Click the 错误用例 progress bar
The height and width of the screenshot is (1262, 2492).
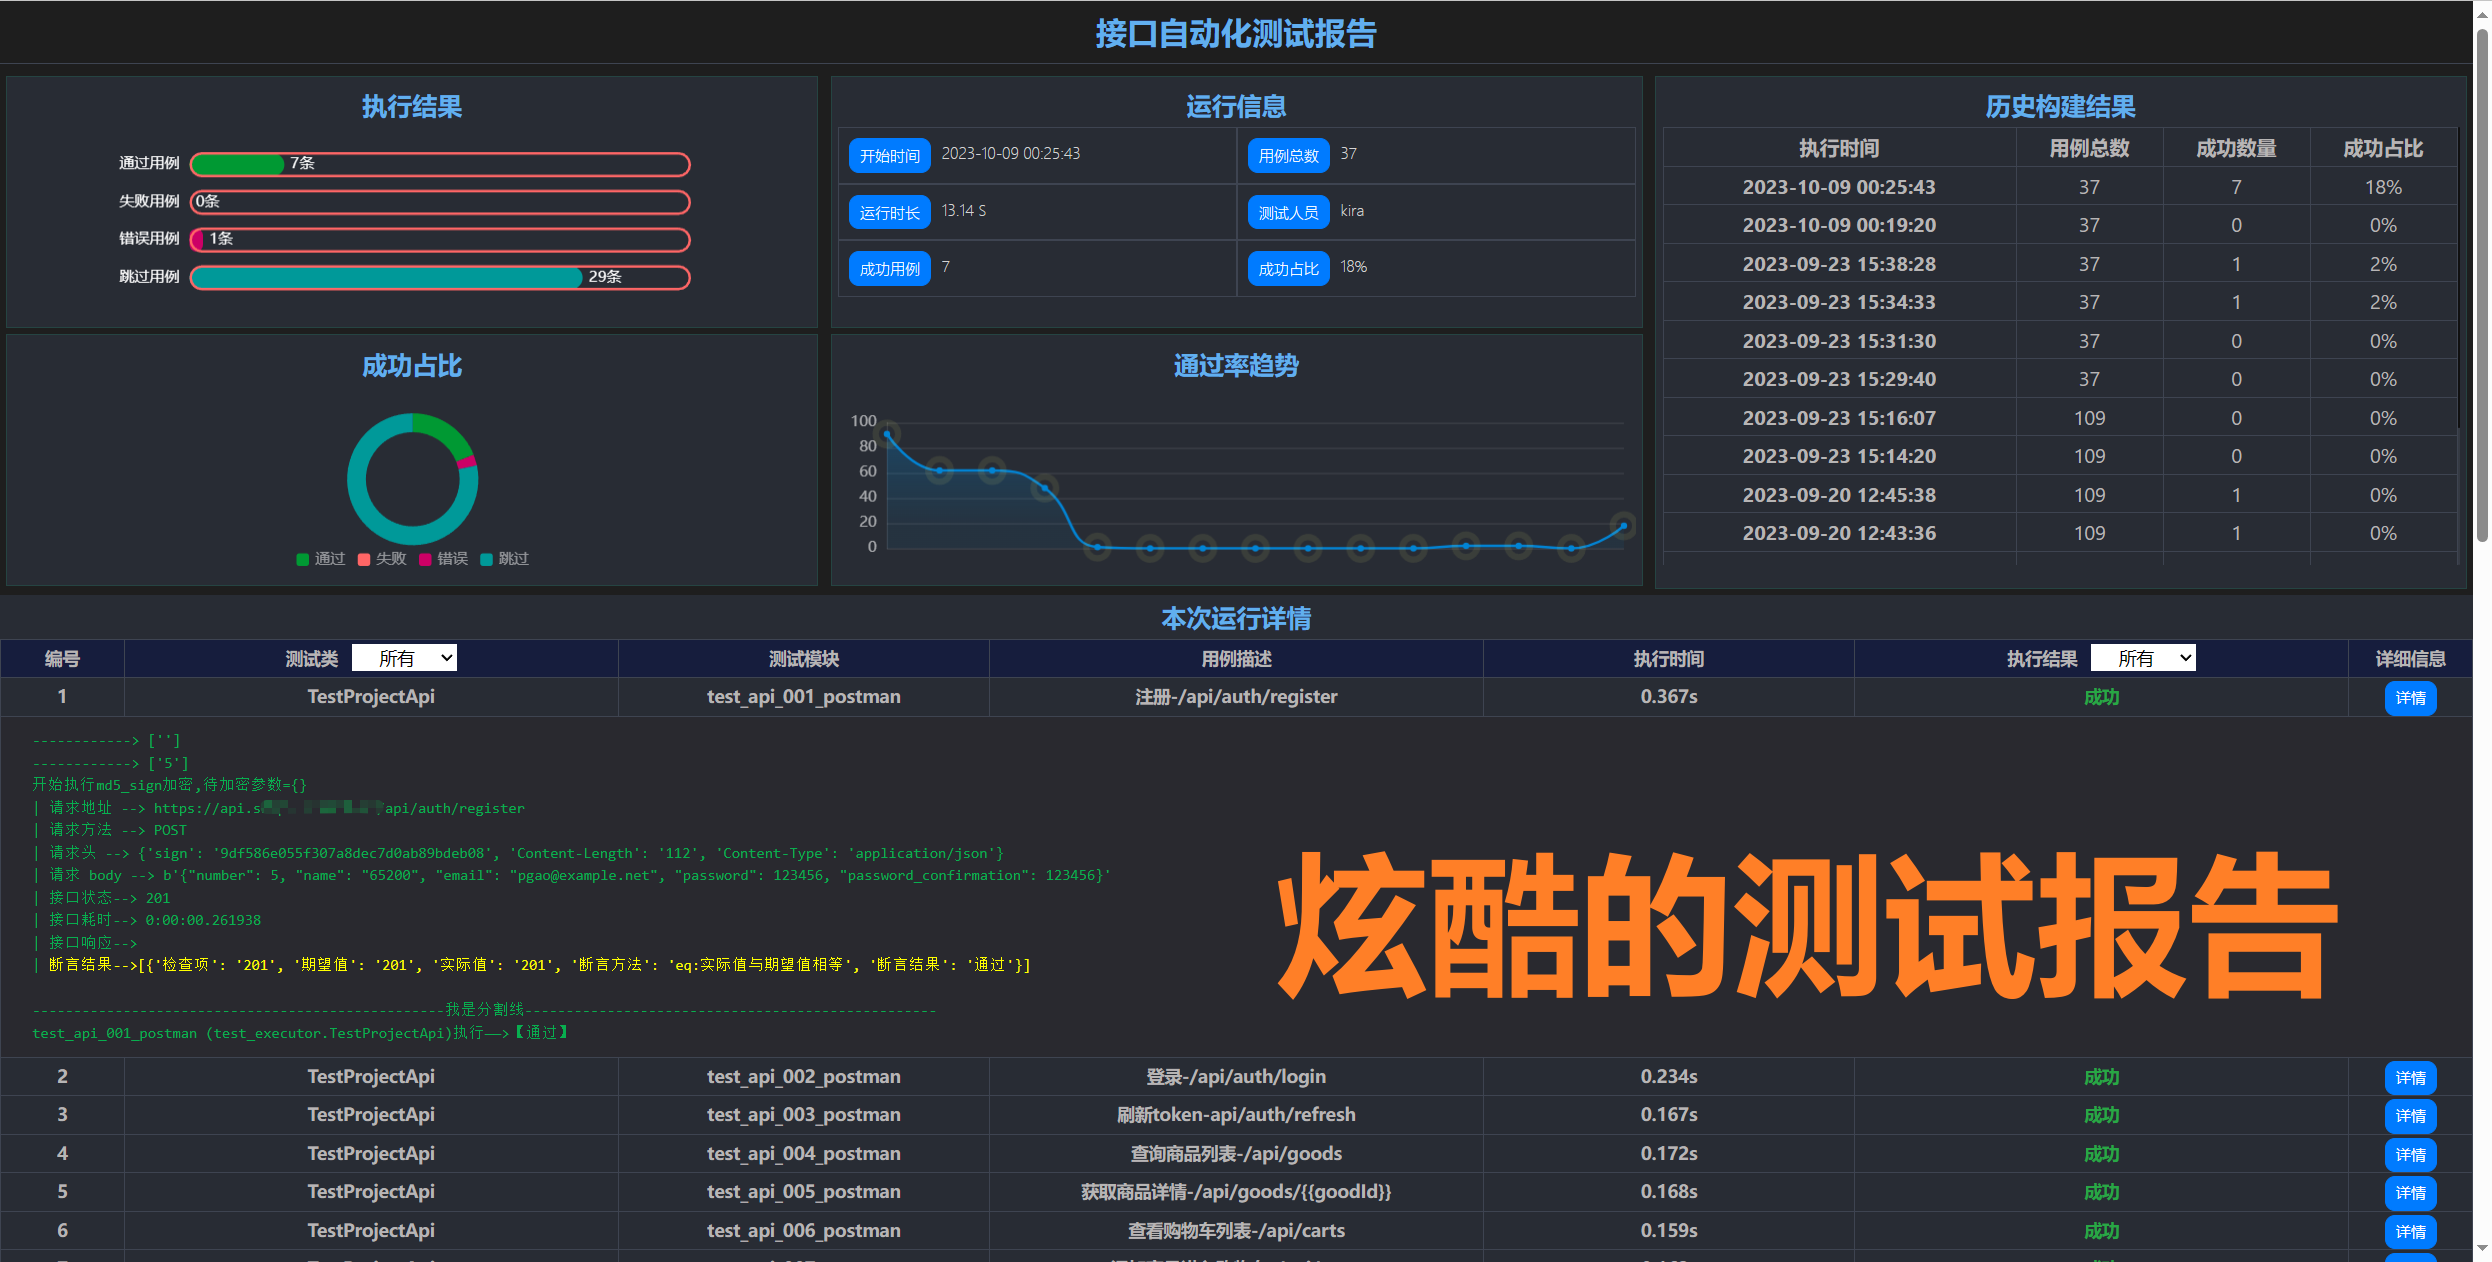click(440, 240)
